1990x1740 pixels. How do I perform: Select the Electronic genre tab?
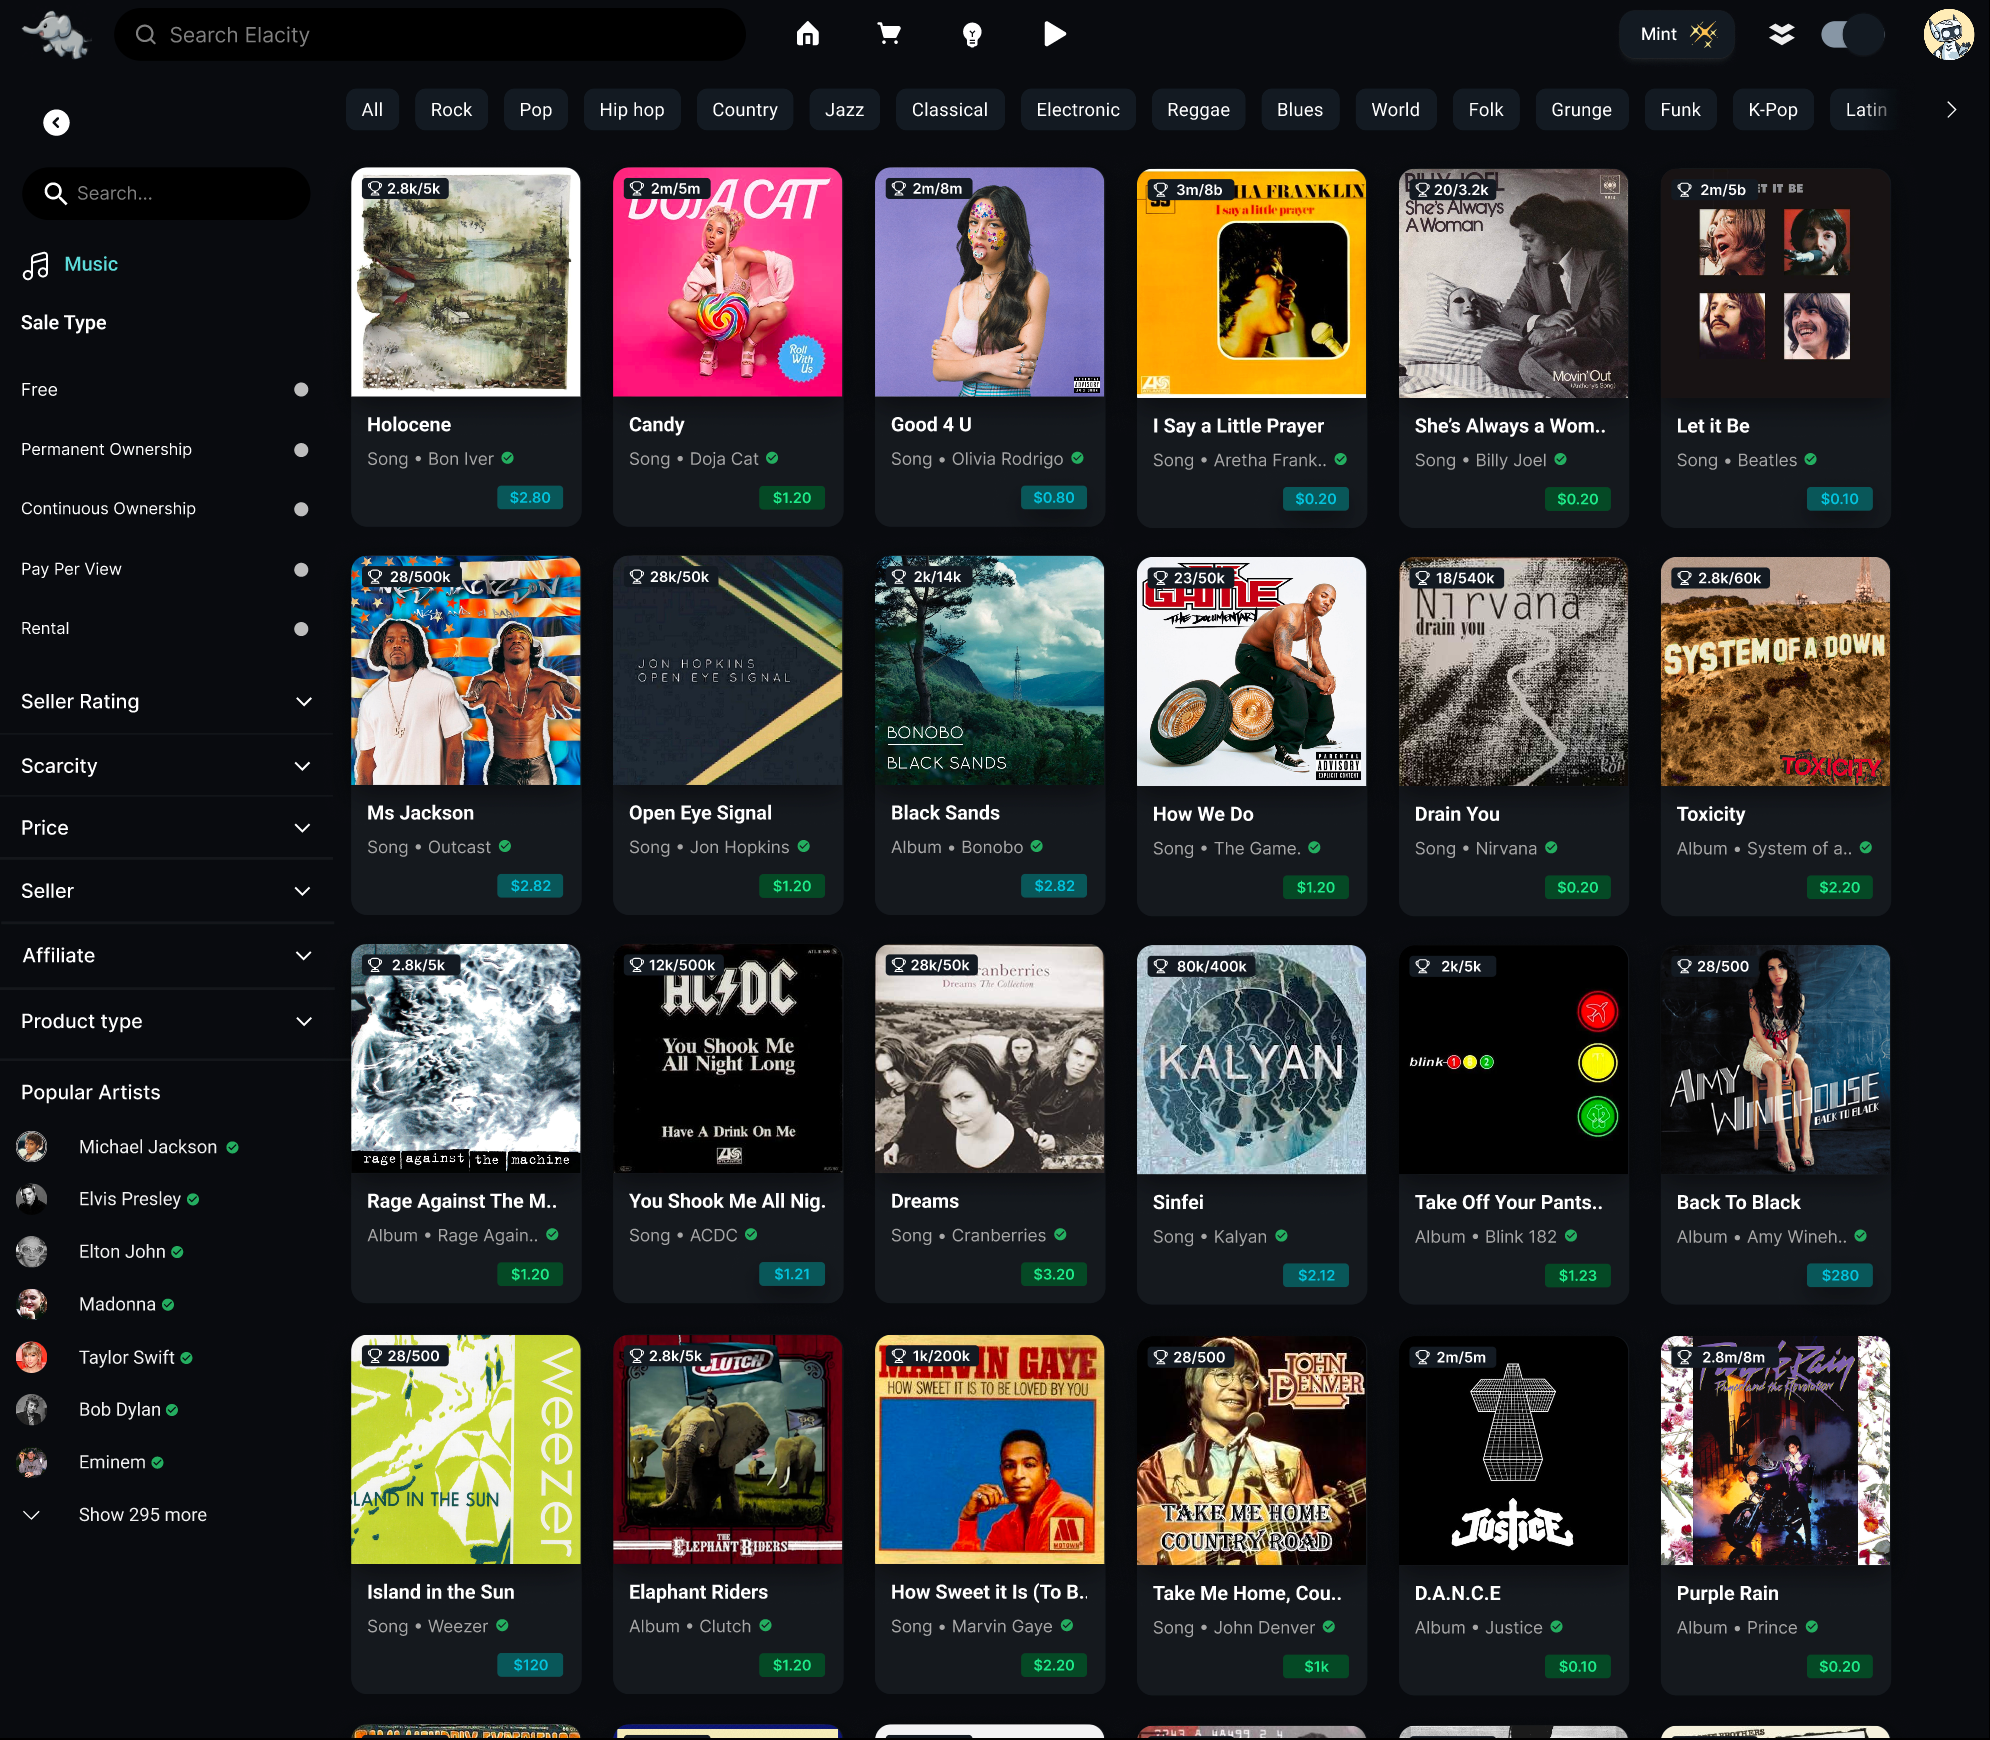[x=1078, y=110]
